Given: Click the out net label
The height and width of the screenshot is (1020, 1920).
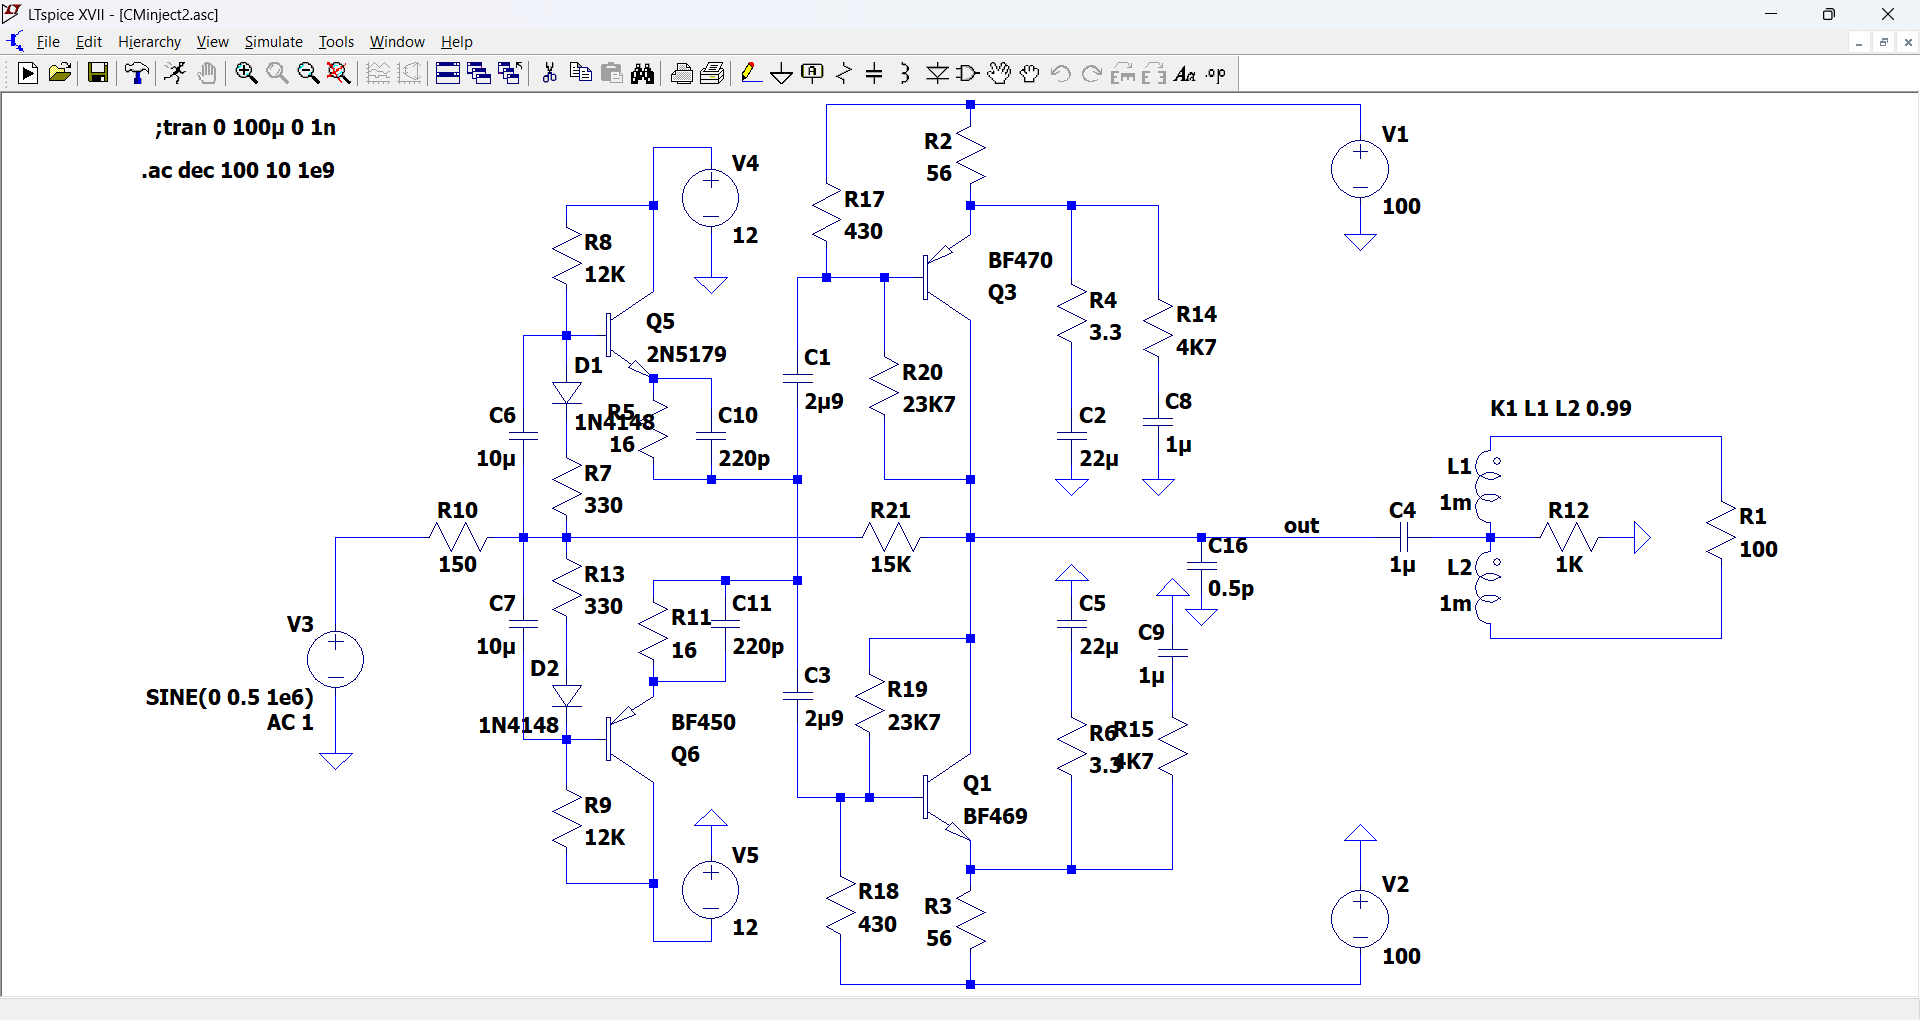Looking at the screenshot, I should tap(1301, 526).
